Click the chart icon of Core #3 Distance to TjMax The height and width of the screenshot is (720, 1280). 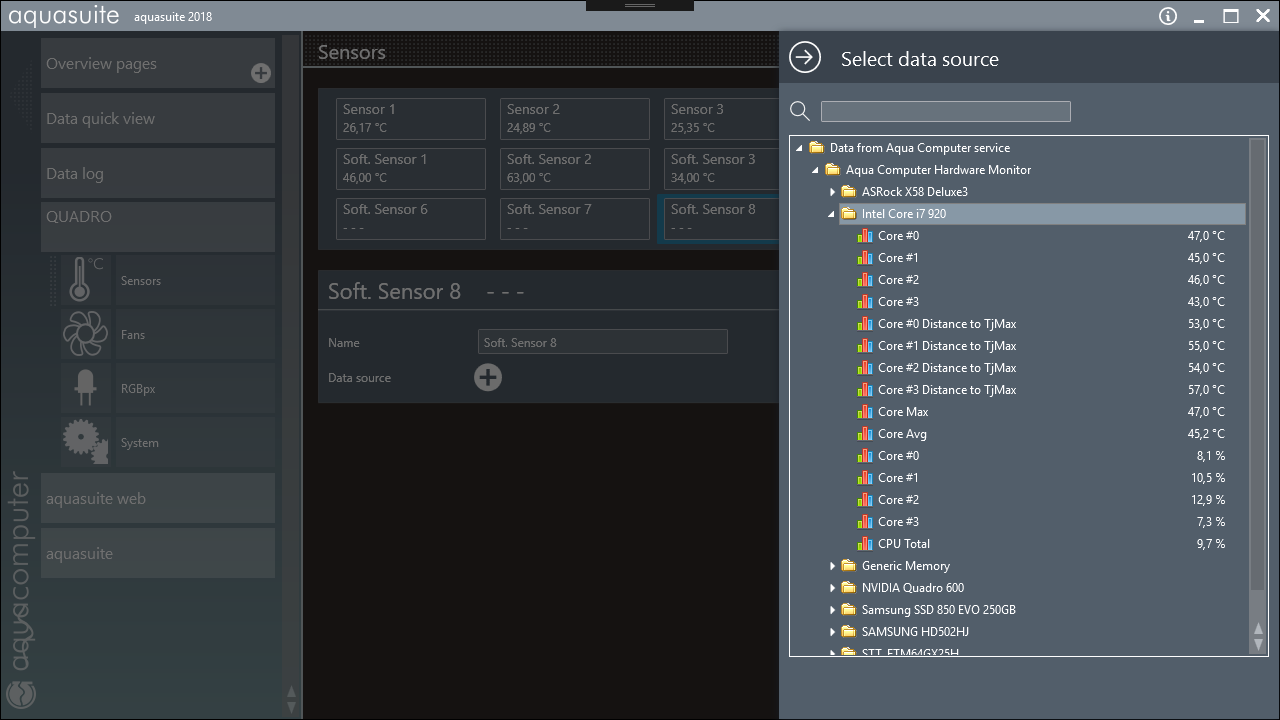click(x=865, y=390)
